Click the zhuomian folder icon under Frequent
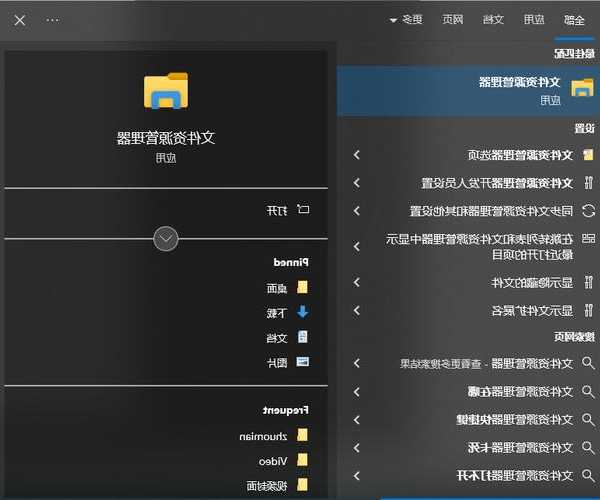600x500 pixels. [x=302, y=435]
